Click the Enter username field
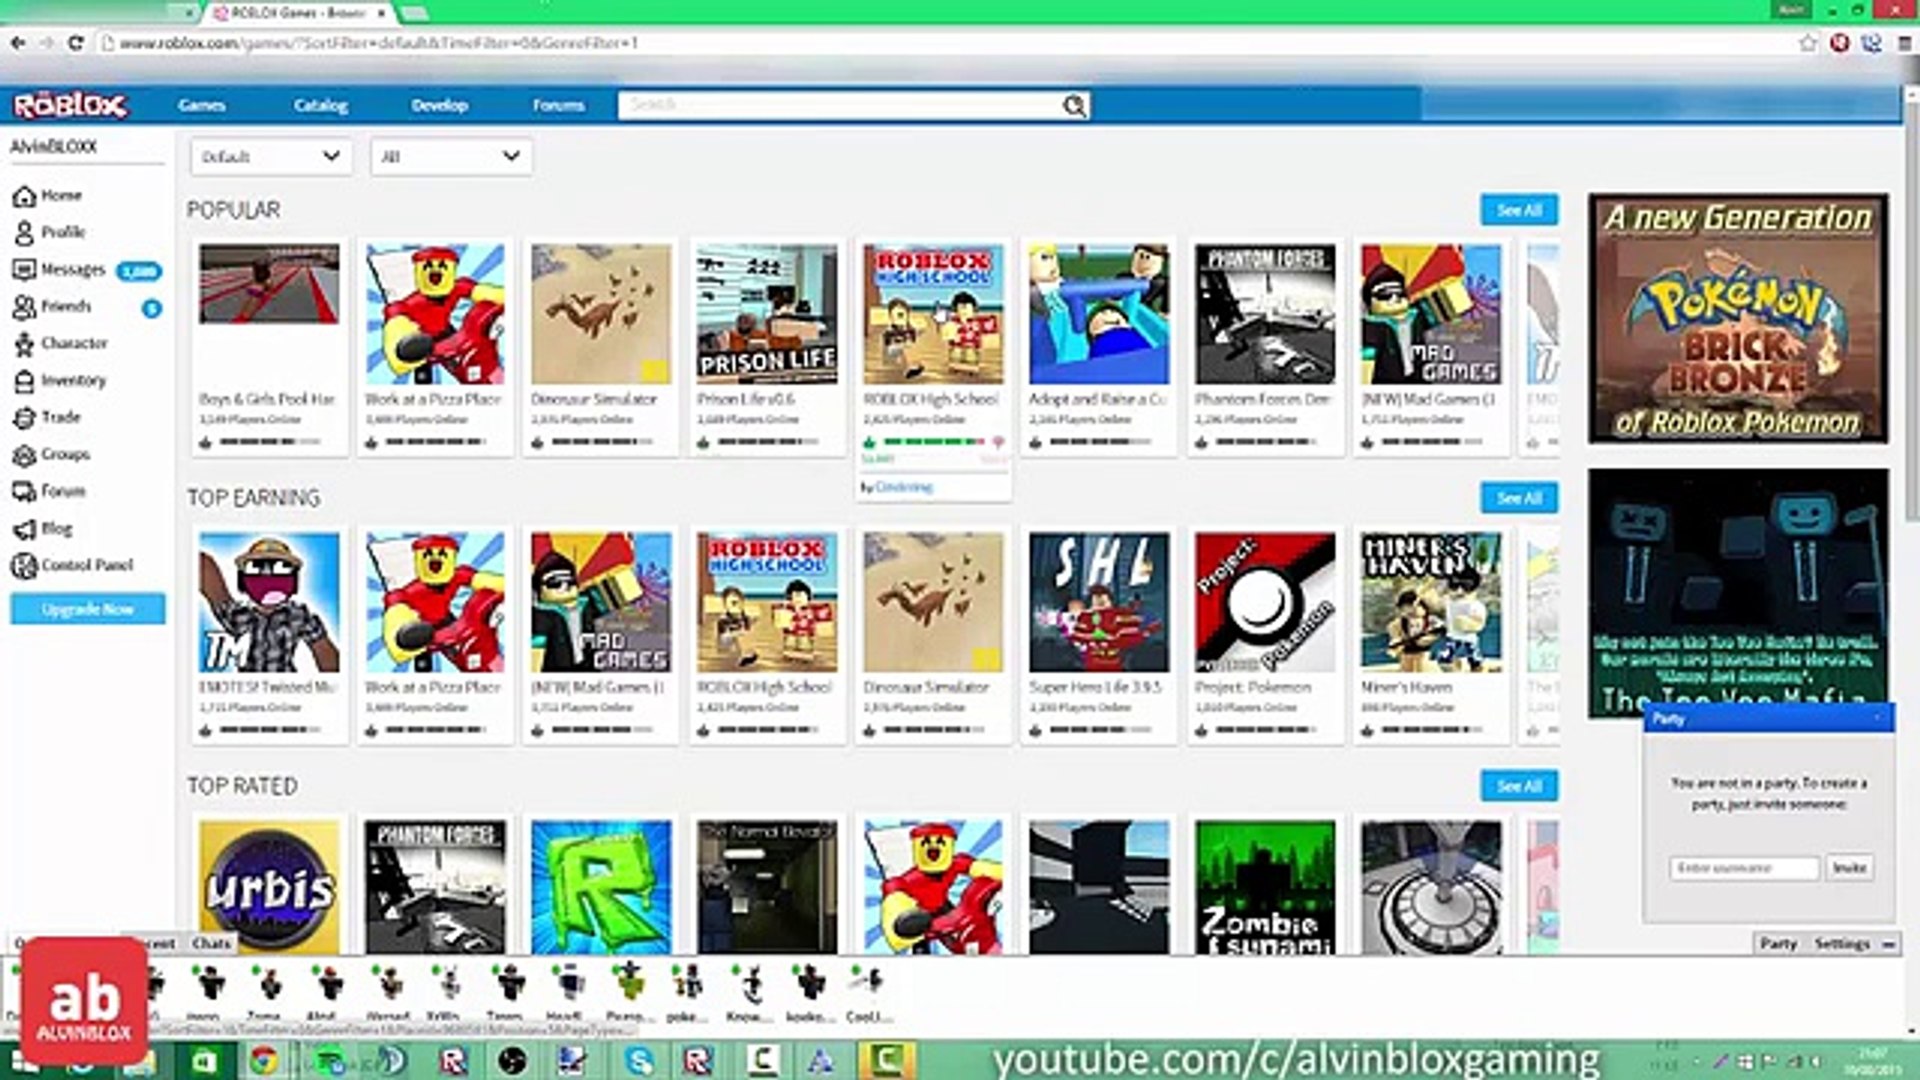This screenshot has height=1080, width=1920. pyautogui.click(x=1743, y=868)
